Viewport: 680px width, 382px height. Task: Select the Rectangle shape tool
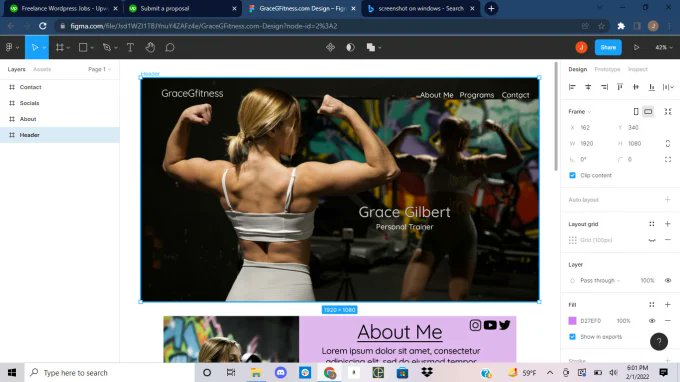83,47
